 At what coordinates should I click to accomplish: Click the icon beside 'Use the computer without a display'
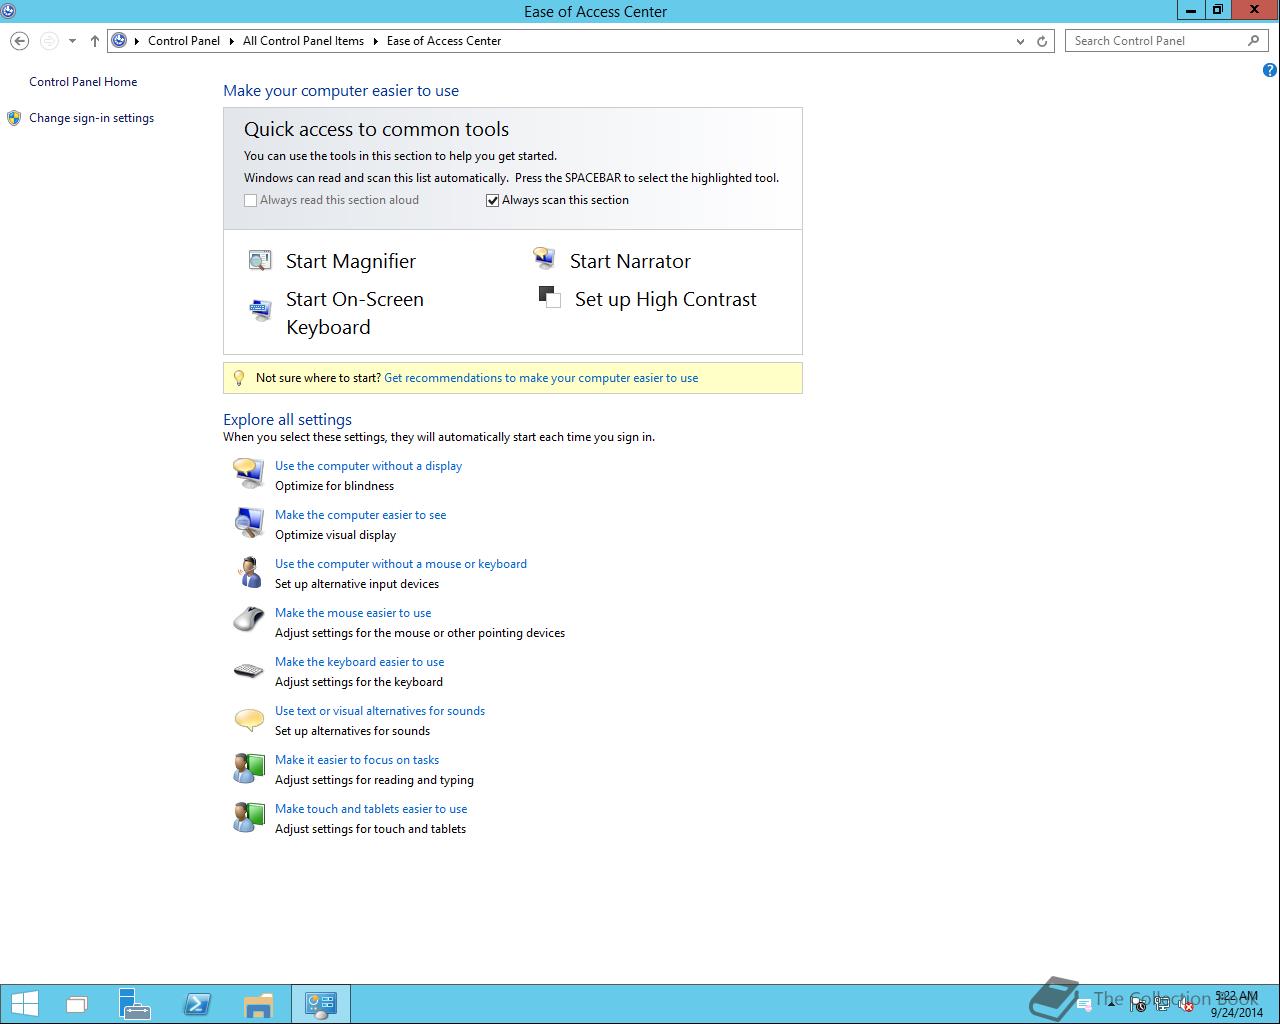[x=249, y=472]
